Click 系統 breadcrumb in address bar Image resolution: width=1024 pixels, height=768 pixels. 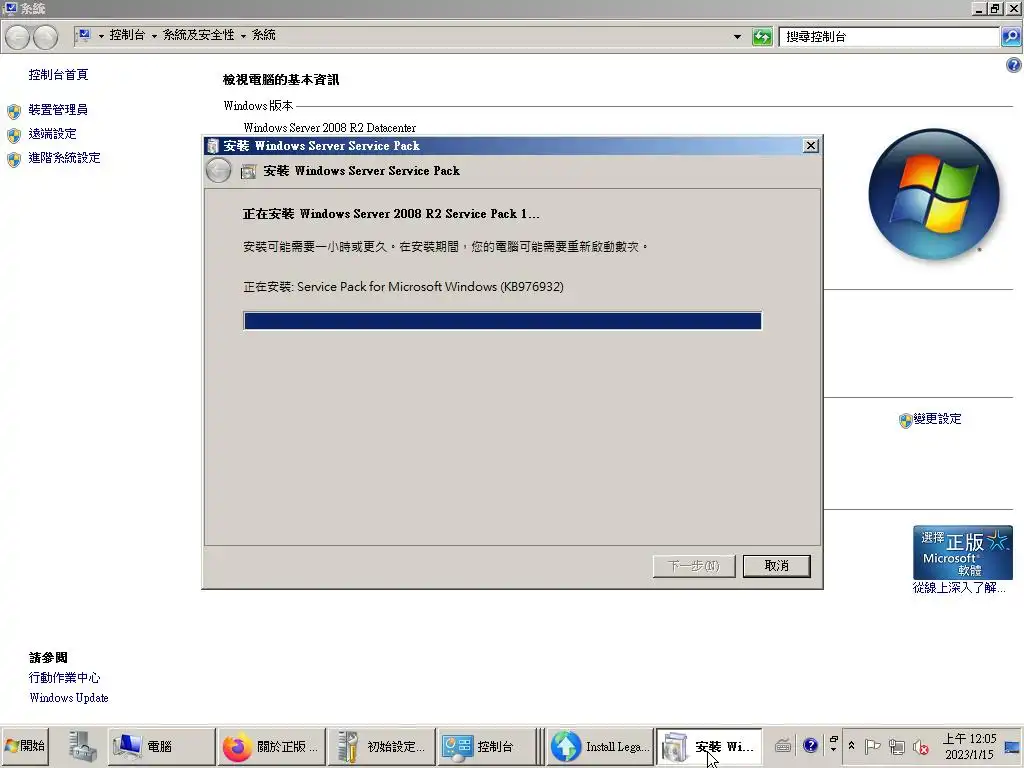point(264,35)
